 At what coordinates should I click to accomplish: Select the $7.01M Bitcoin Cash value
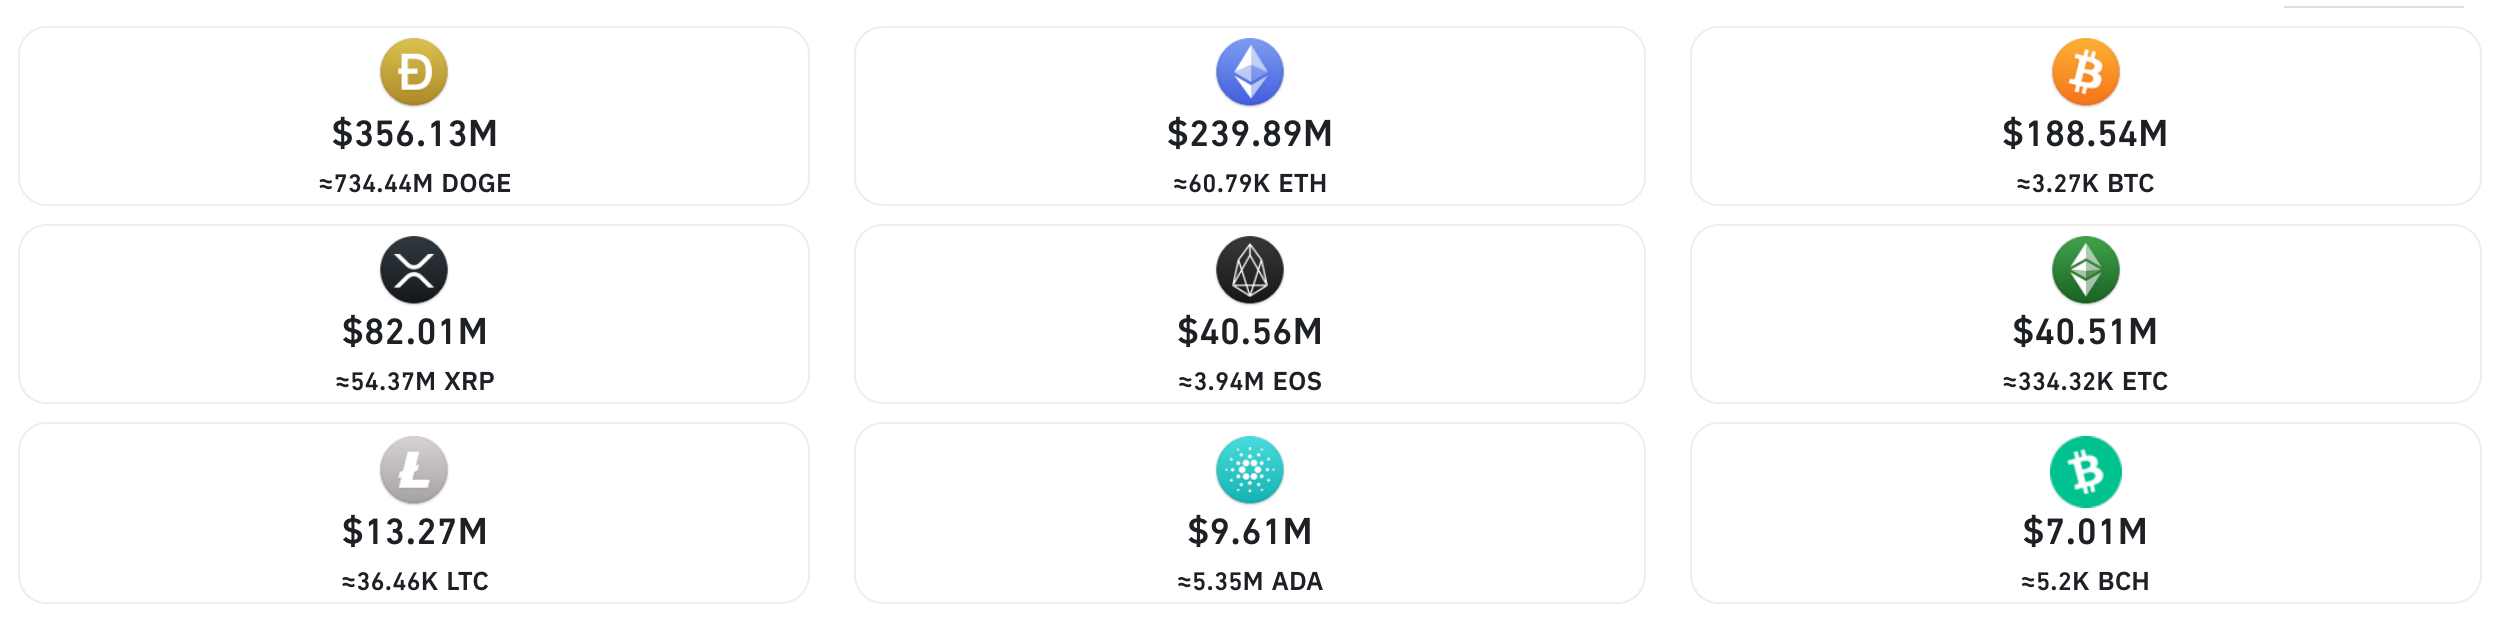coord(2085,532)
